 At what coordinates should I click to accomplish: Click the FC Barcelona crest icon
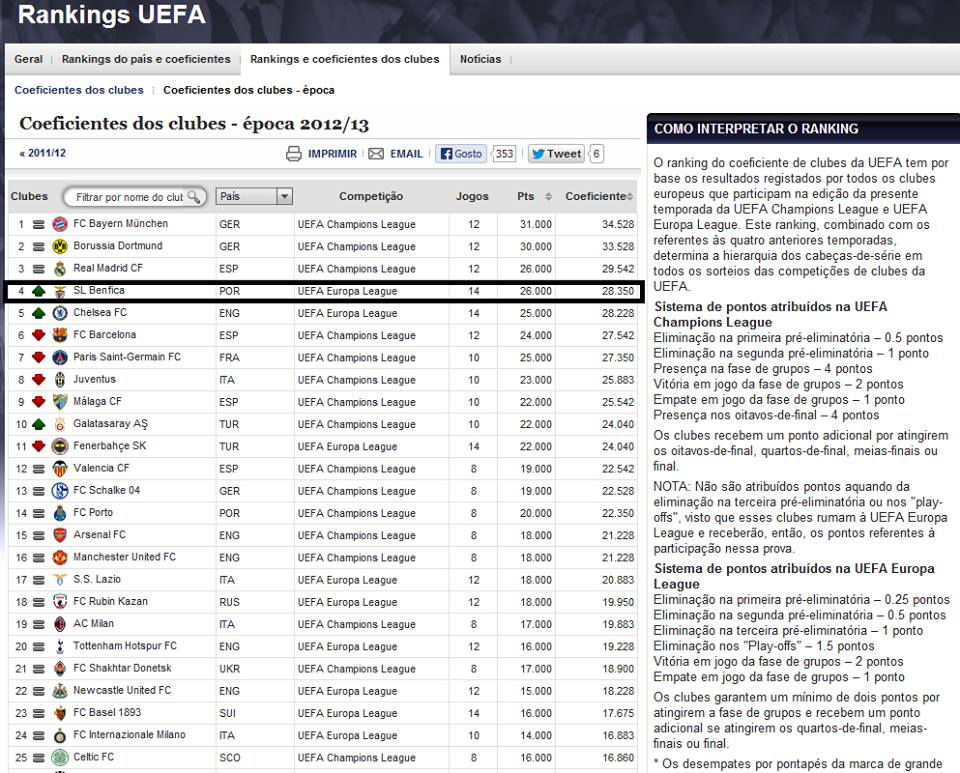(60, 335)
